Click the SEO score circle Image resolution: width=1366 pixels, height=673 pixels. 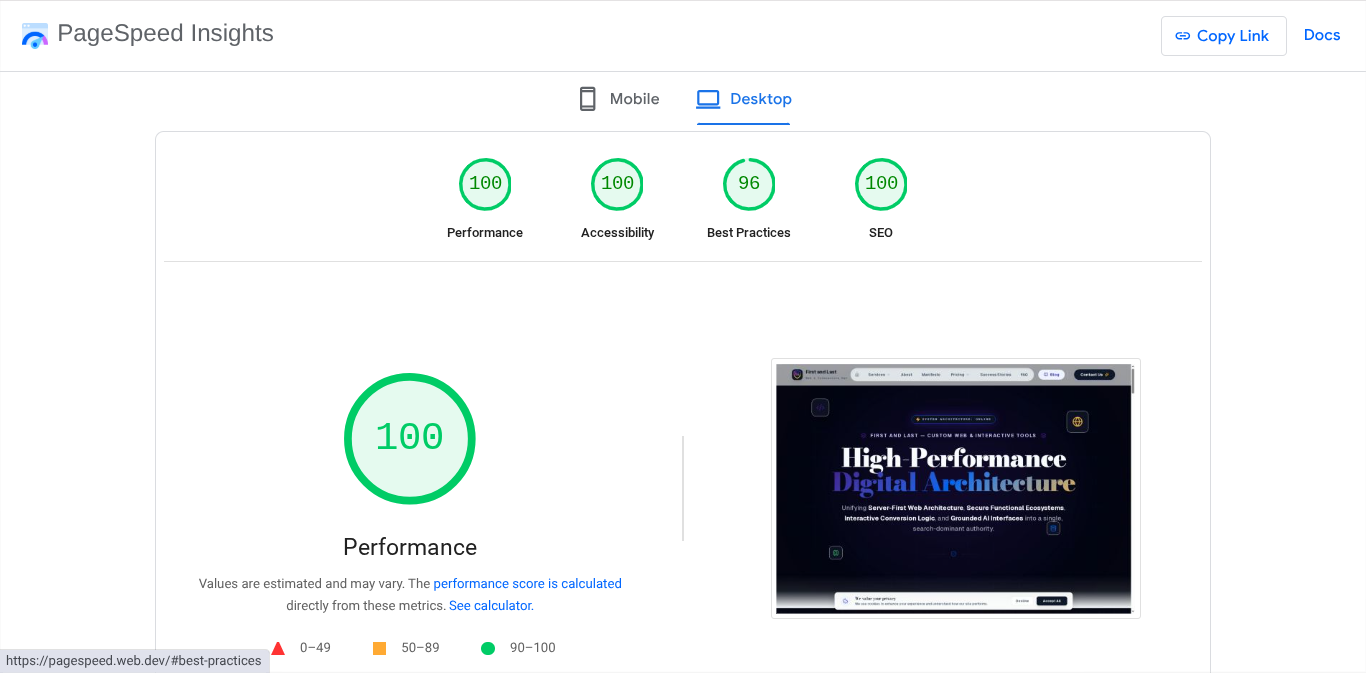coord(881,184)
